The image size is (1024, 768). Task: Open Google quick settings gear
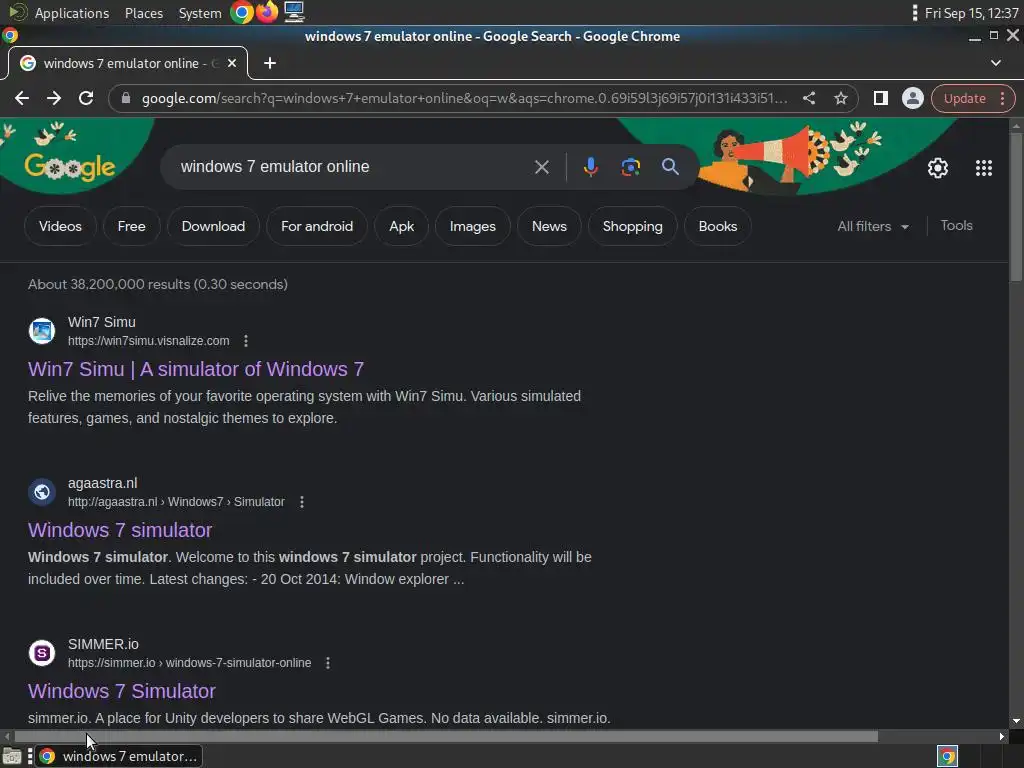click(x=938, y=168)
